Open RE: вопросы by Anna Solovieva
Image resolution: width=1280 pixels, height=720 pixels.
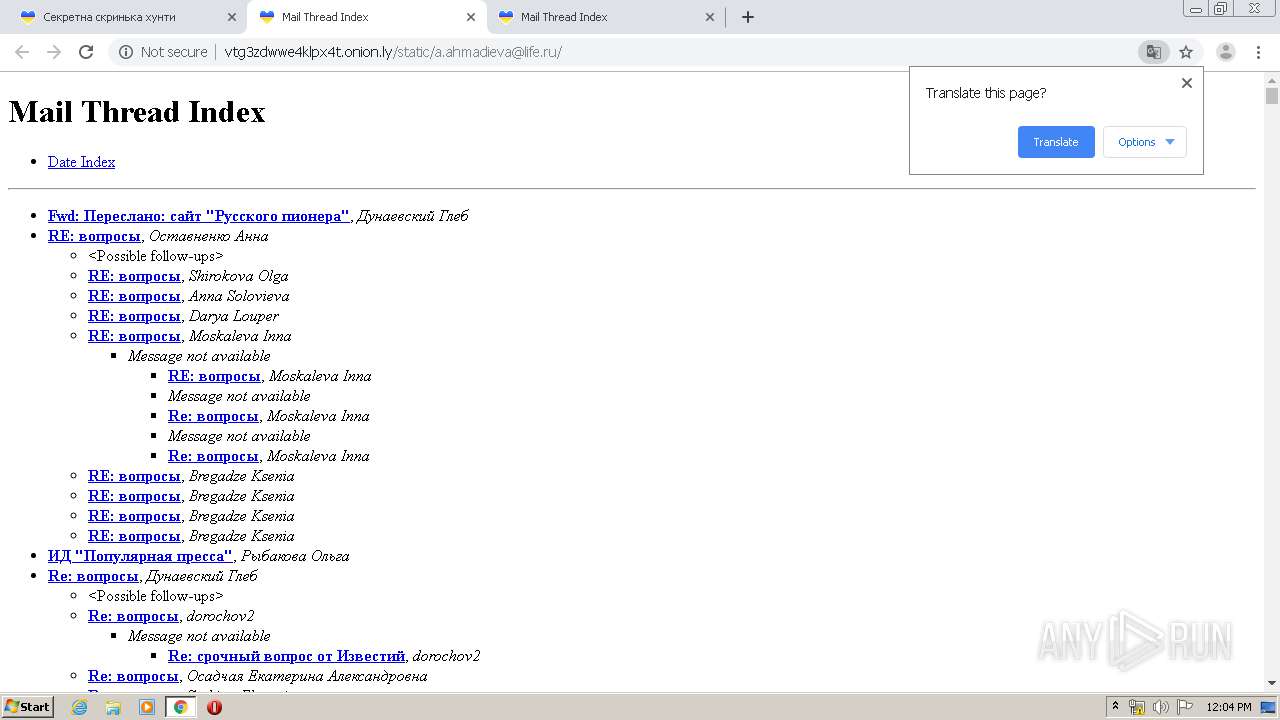(134, 296)
